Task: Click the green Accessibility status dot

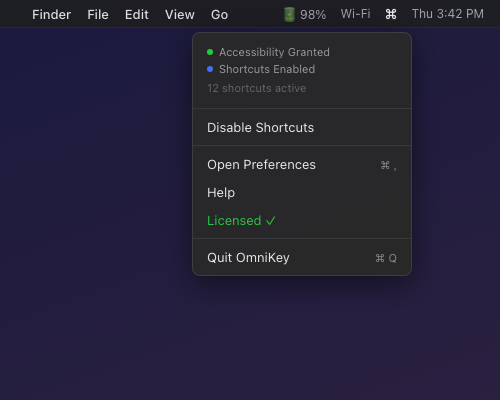Action: pyautogui.click(x=210, y=52)
